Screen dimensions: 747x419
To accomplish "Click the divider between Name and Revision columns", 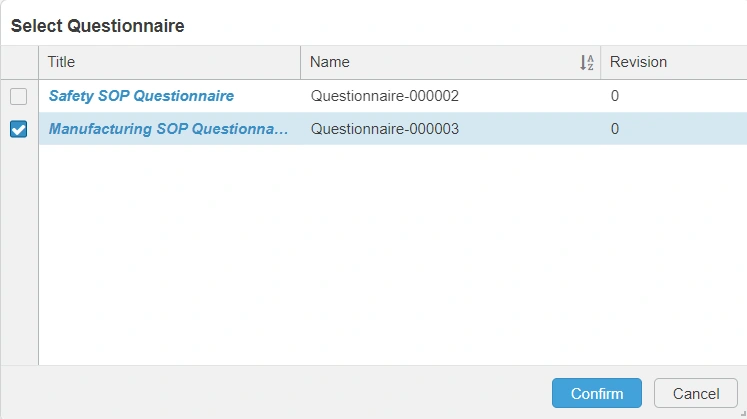I will [x=601, y=62].
